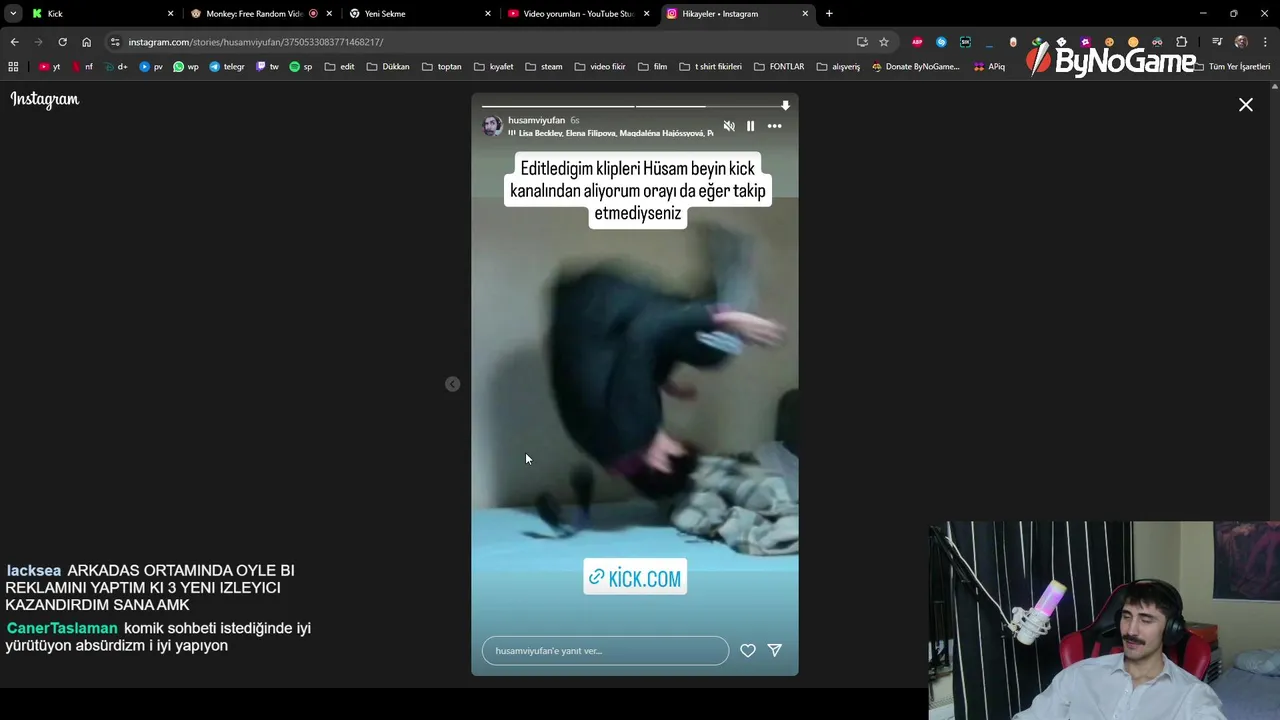The image size is (1280, 720).
Task: Open the ABP adblock extension
Action: 917,42
